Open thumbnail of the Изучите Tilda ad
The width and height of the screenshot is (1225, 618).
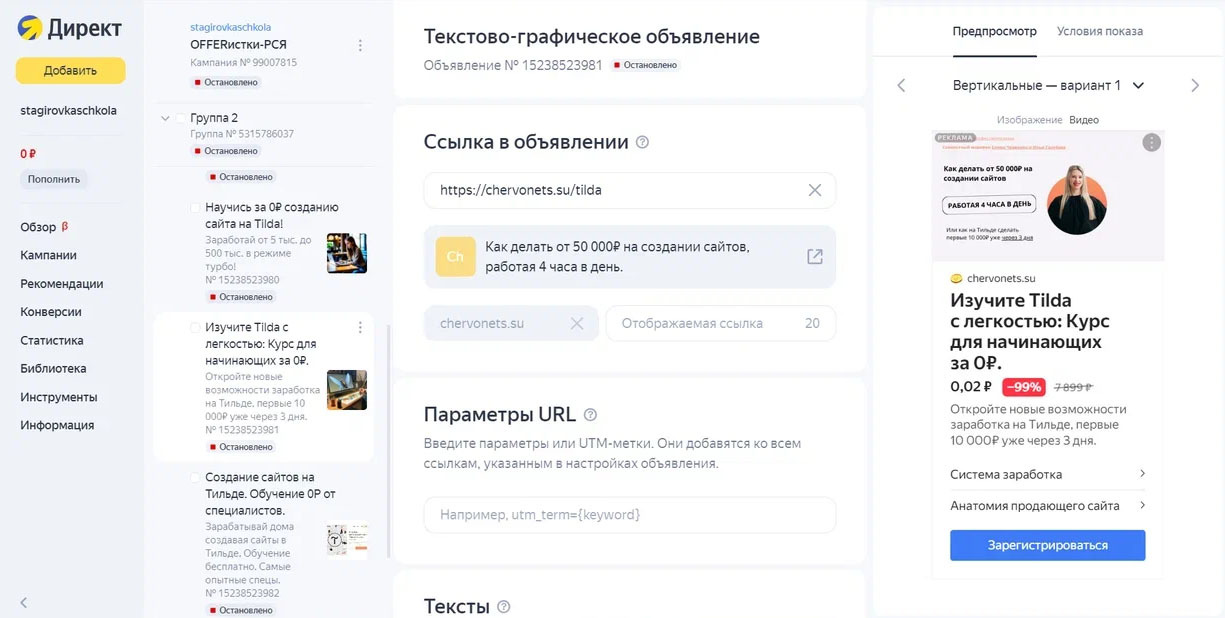click(x=347, y=390)
